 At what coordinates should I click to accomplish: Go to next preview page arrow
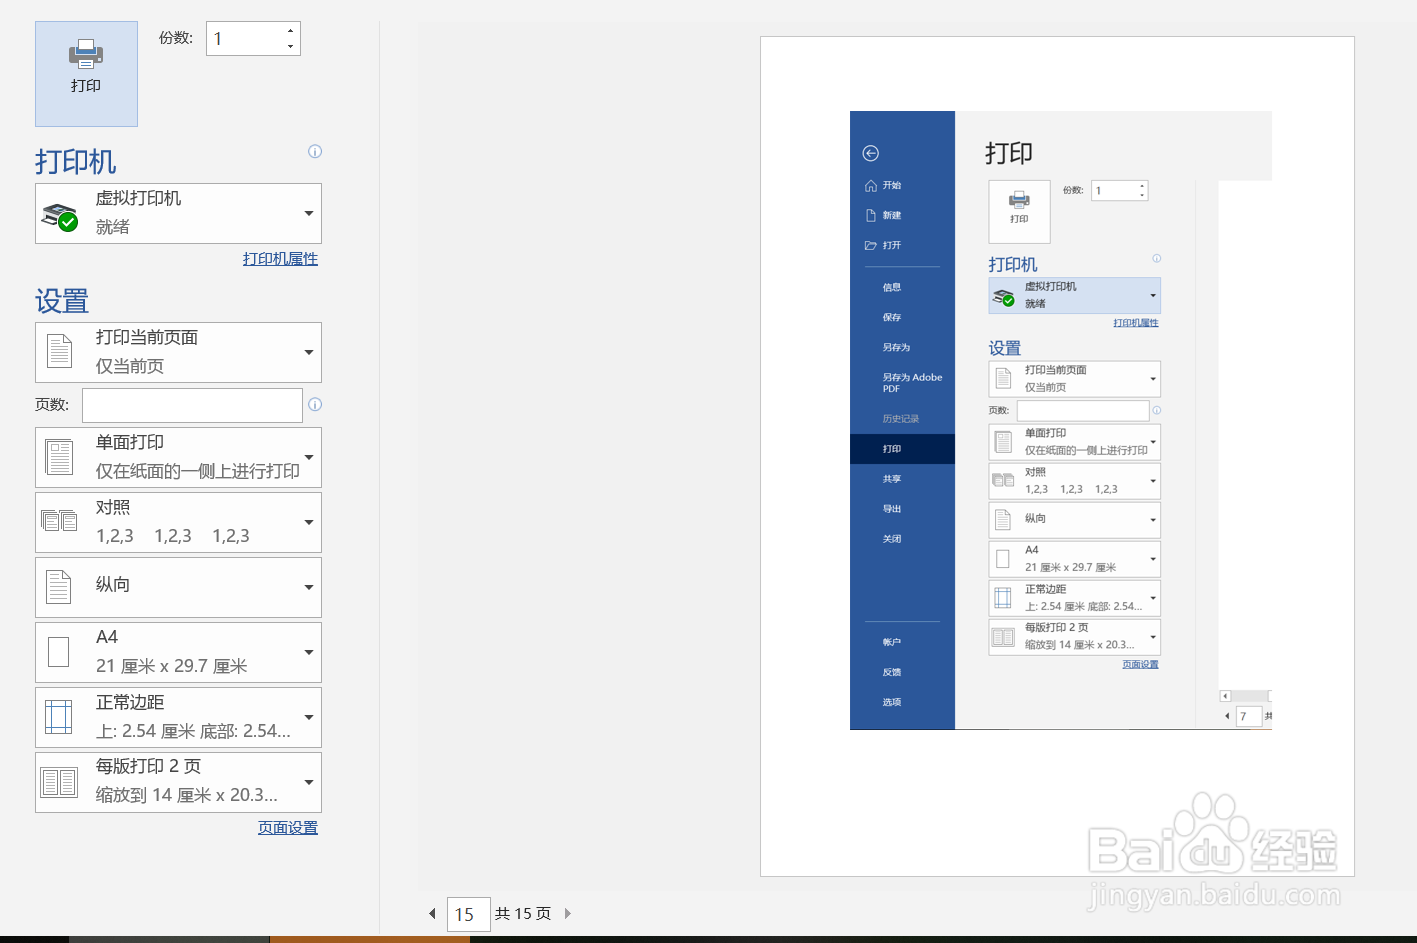(568, 913)
